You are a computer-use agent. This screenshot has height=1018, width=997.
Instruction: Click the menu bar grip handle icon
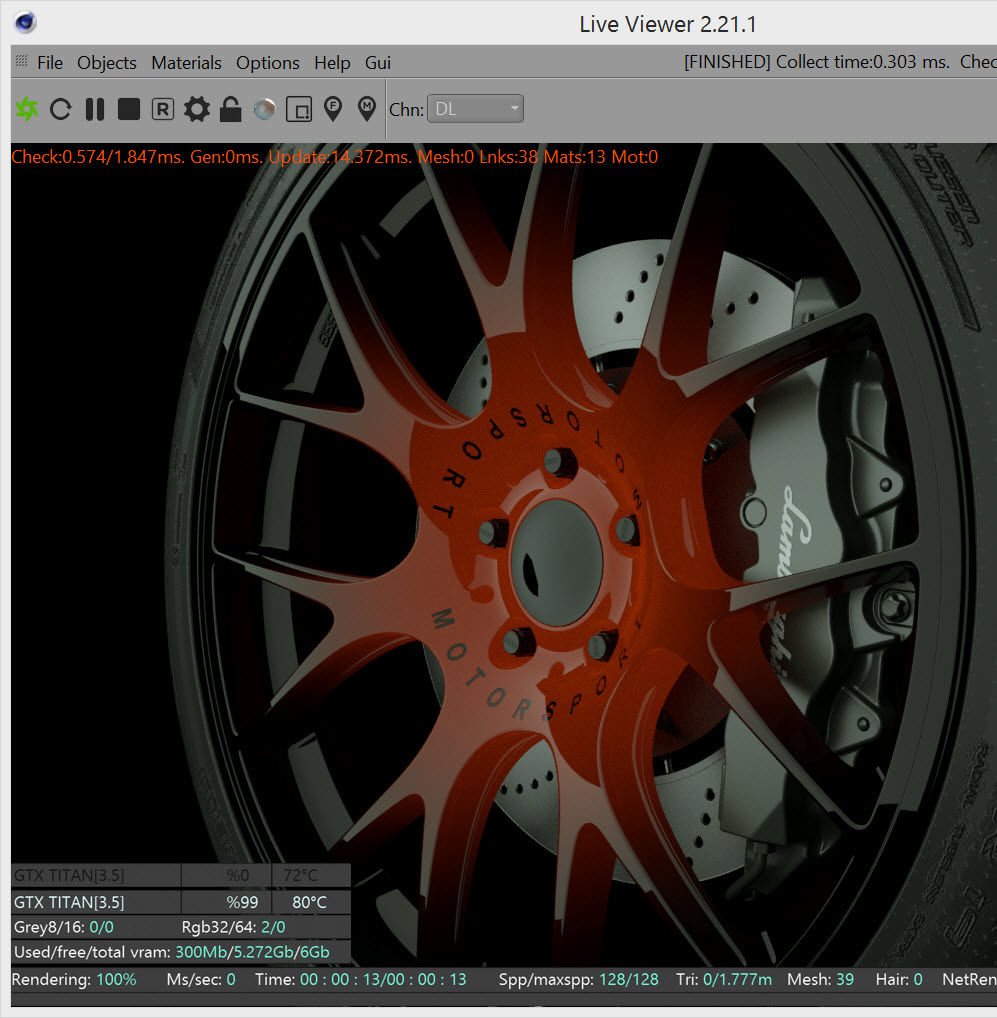click(22, 61)
